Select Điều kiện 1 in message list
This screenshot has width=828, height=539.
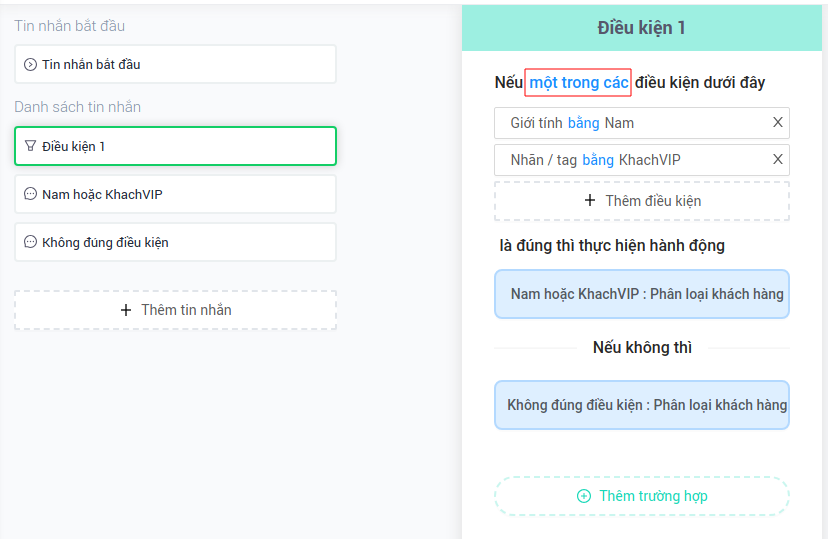coord(175,146)
